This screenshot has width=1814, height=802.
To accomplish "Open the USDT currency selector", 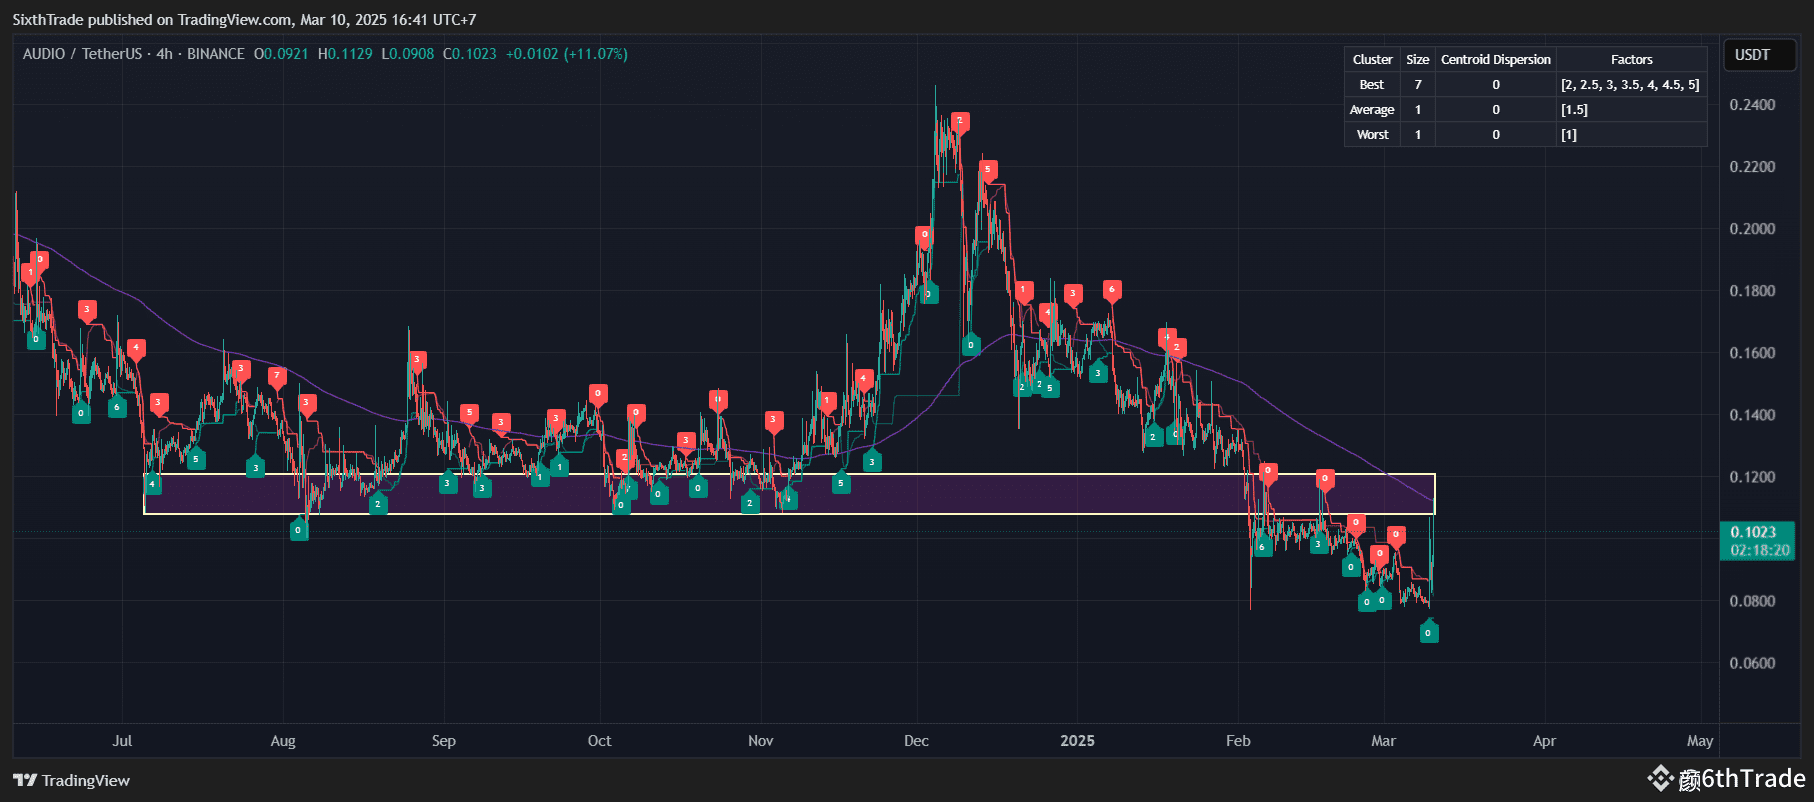I will point(1760,55).
